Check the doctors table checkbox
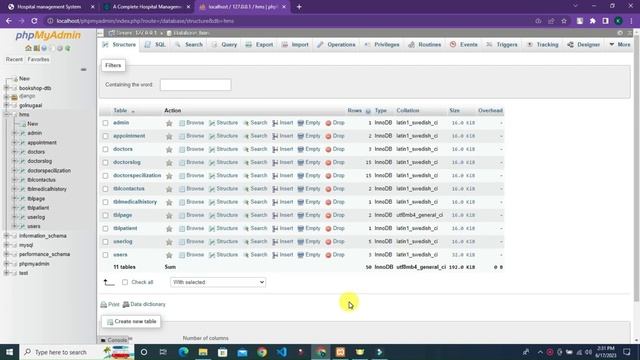This screenshot has height=360, width=640. click(x=105, y=149)
